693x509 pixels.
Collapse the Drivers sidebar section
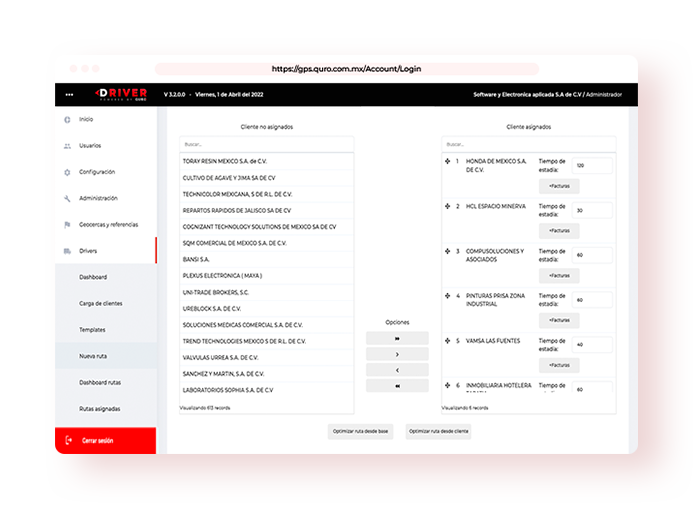pos(106,251)
